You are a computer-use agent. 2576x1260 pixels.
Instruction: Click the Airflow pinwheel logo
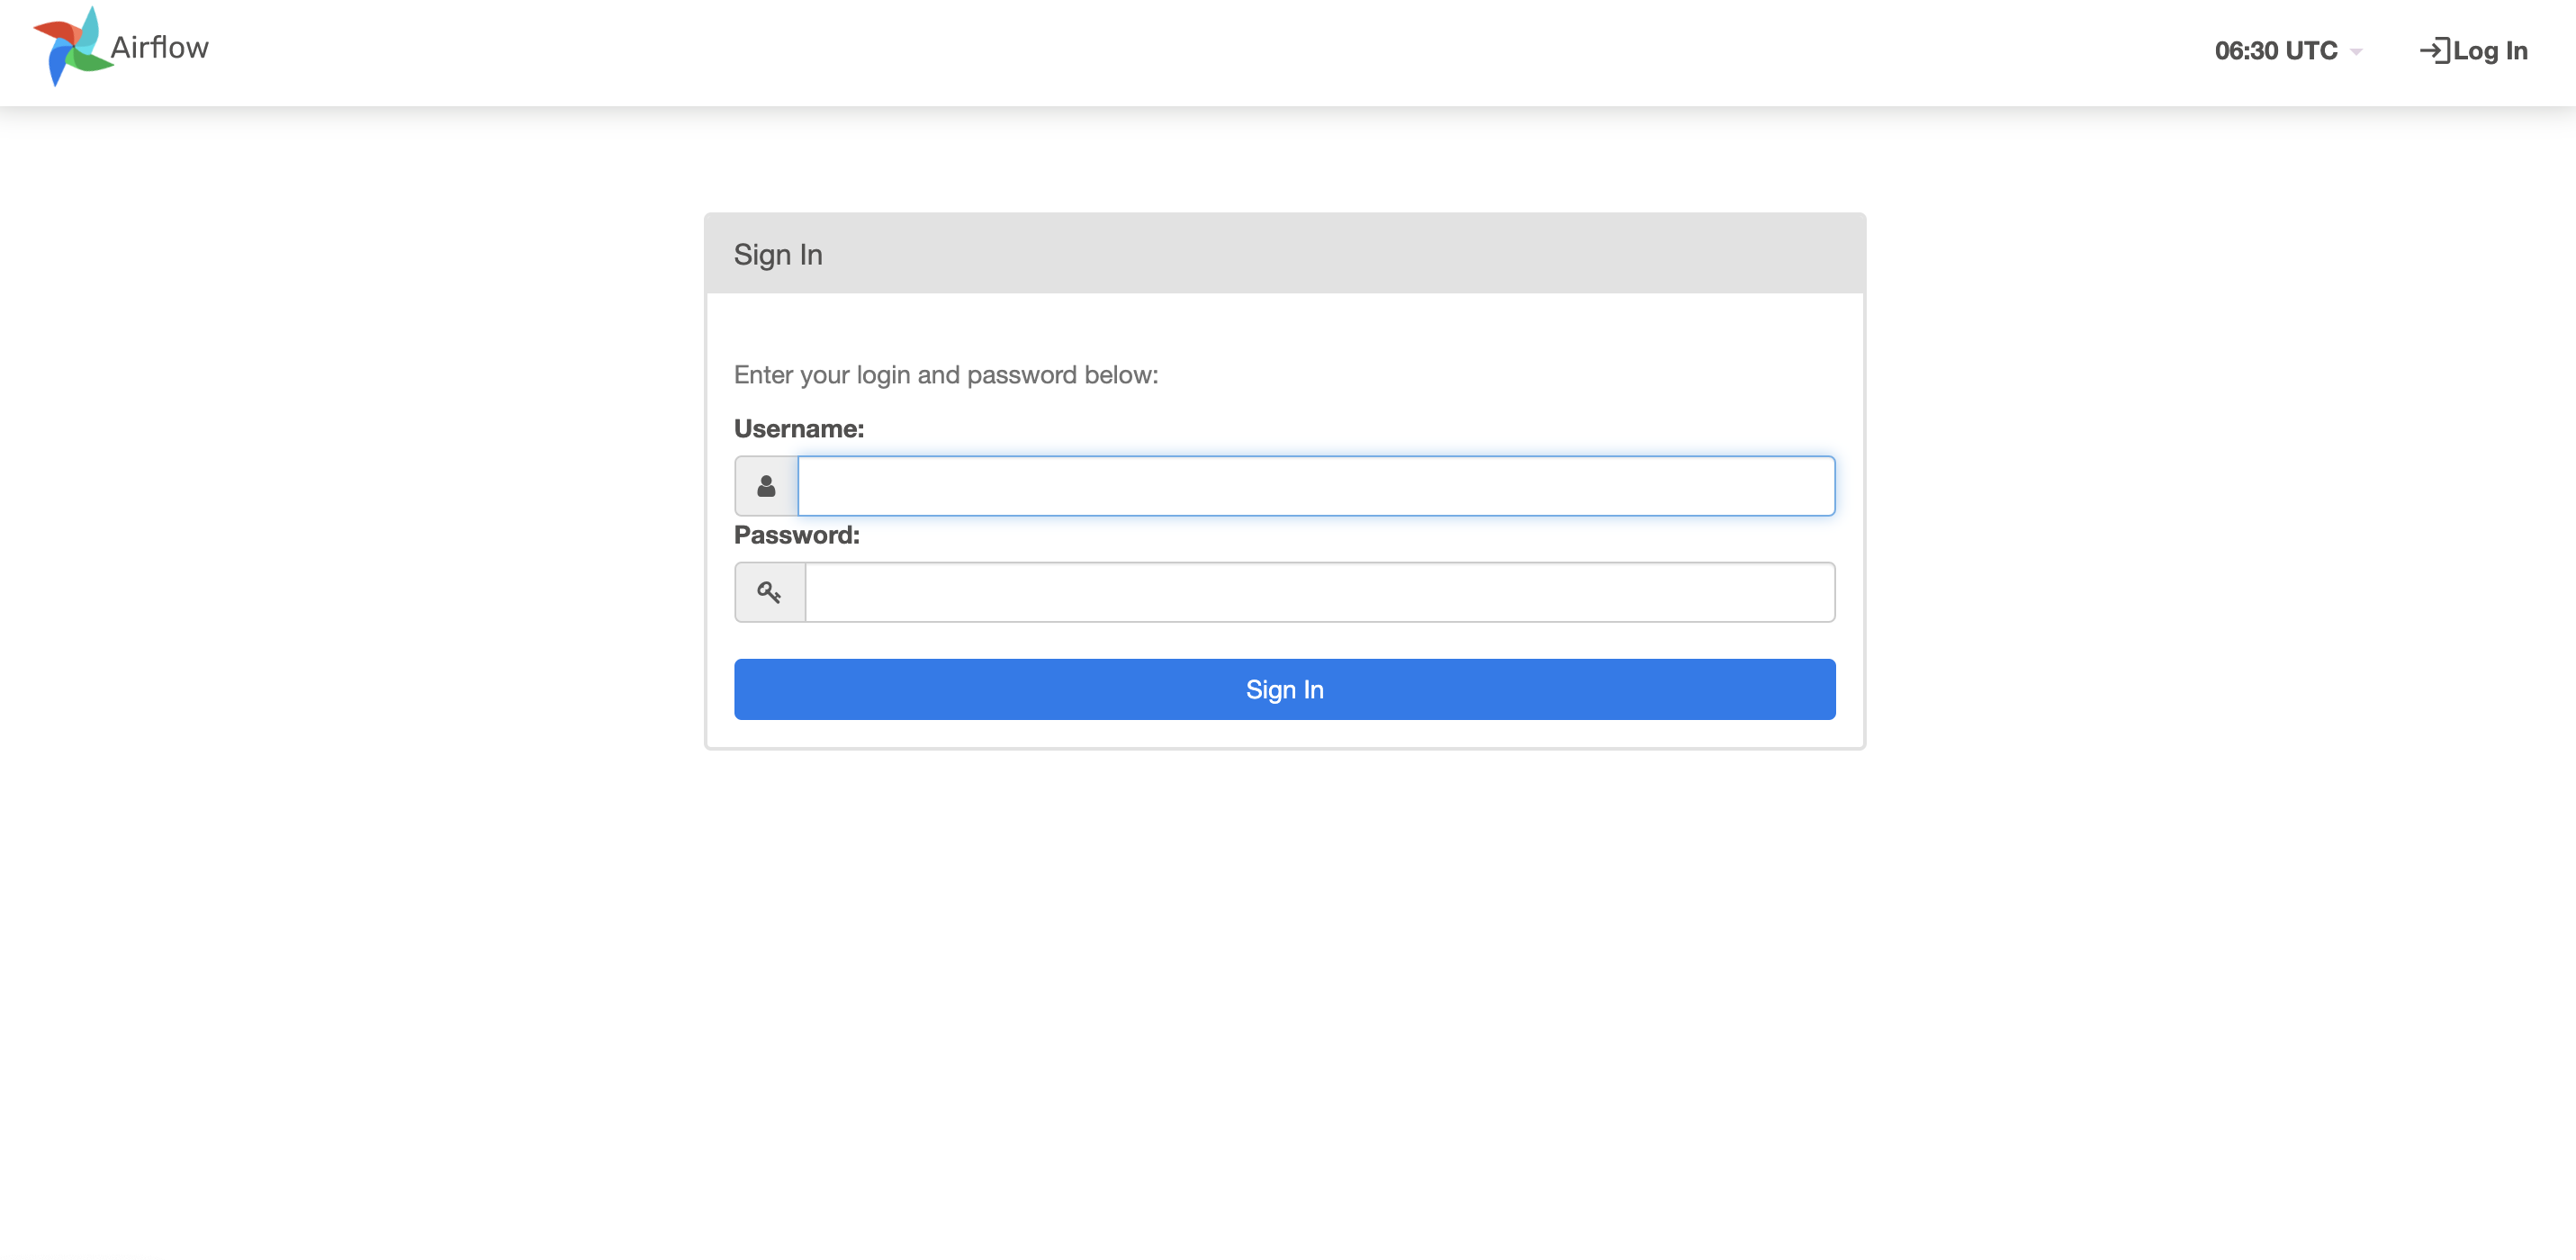[x=70, y=47]
